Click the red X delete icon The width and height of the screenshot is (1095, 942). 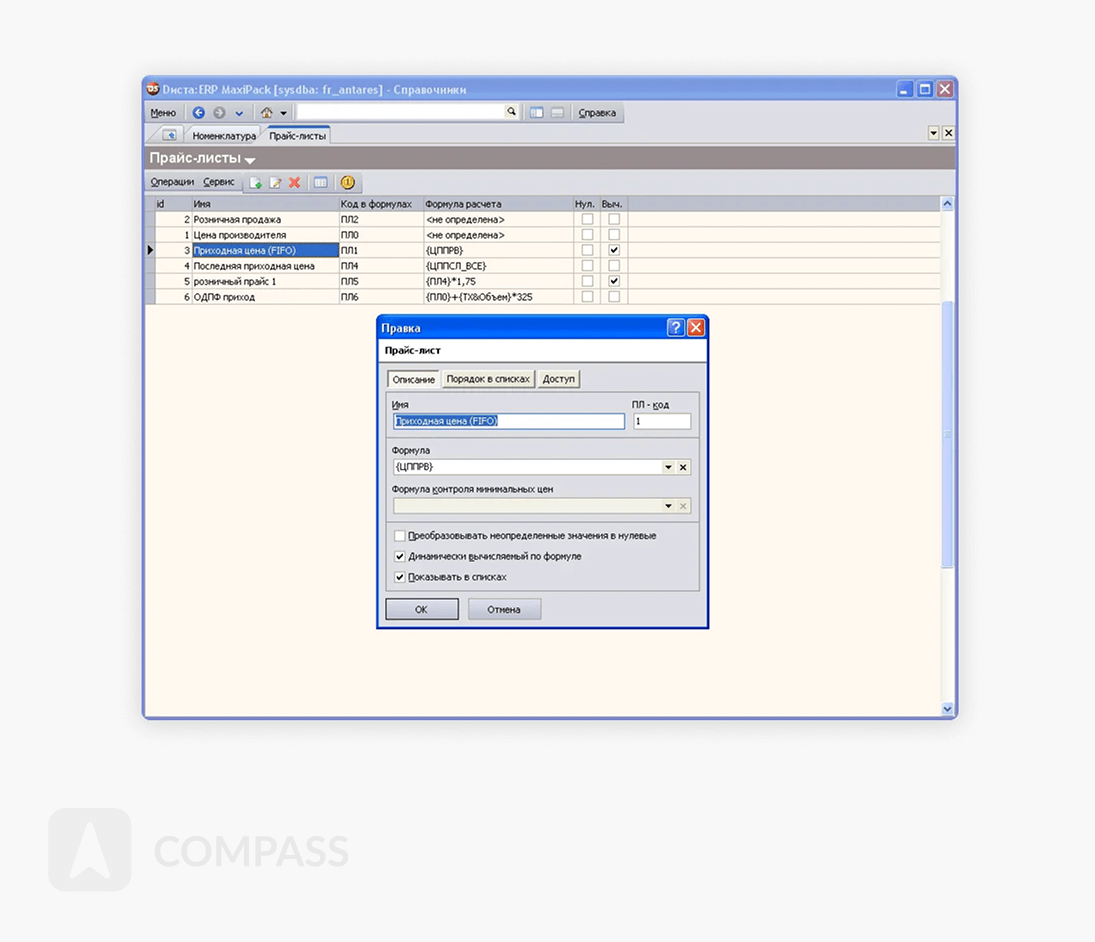[294, 183]
